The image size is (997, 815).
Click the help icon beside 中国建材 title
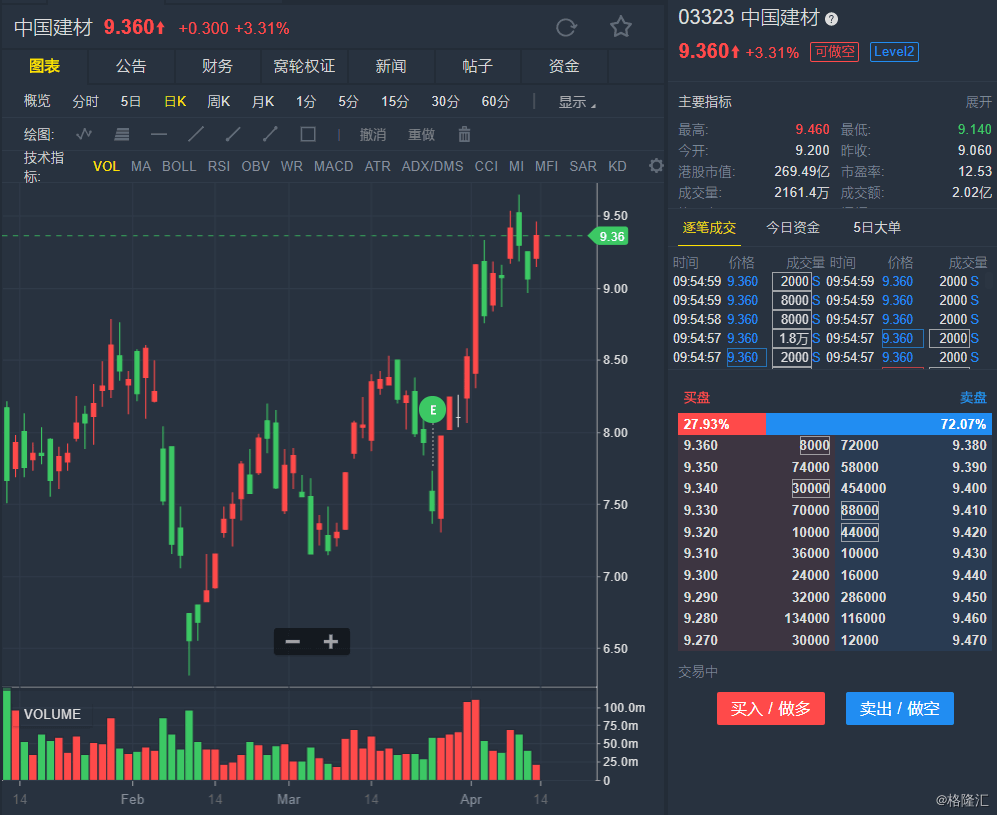[832, 19]
